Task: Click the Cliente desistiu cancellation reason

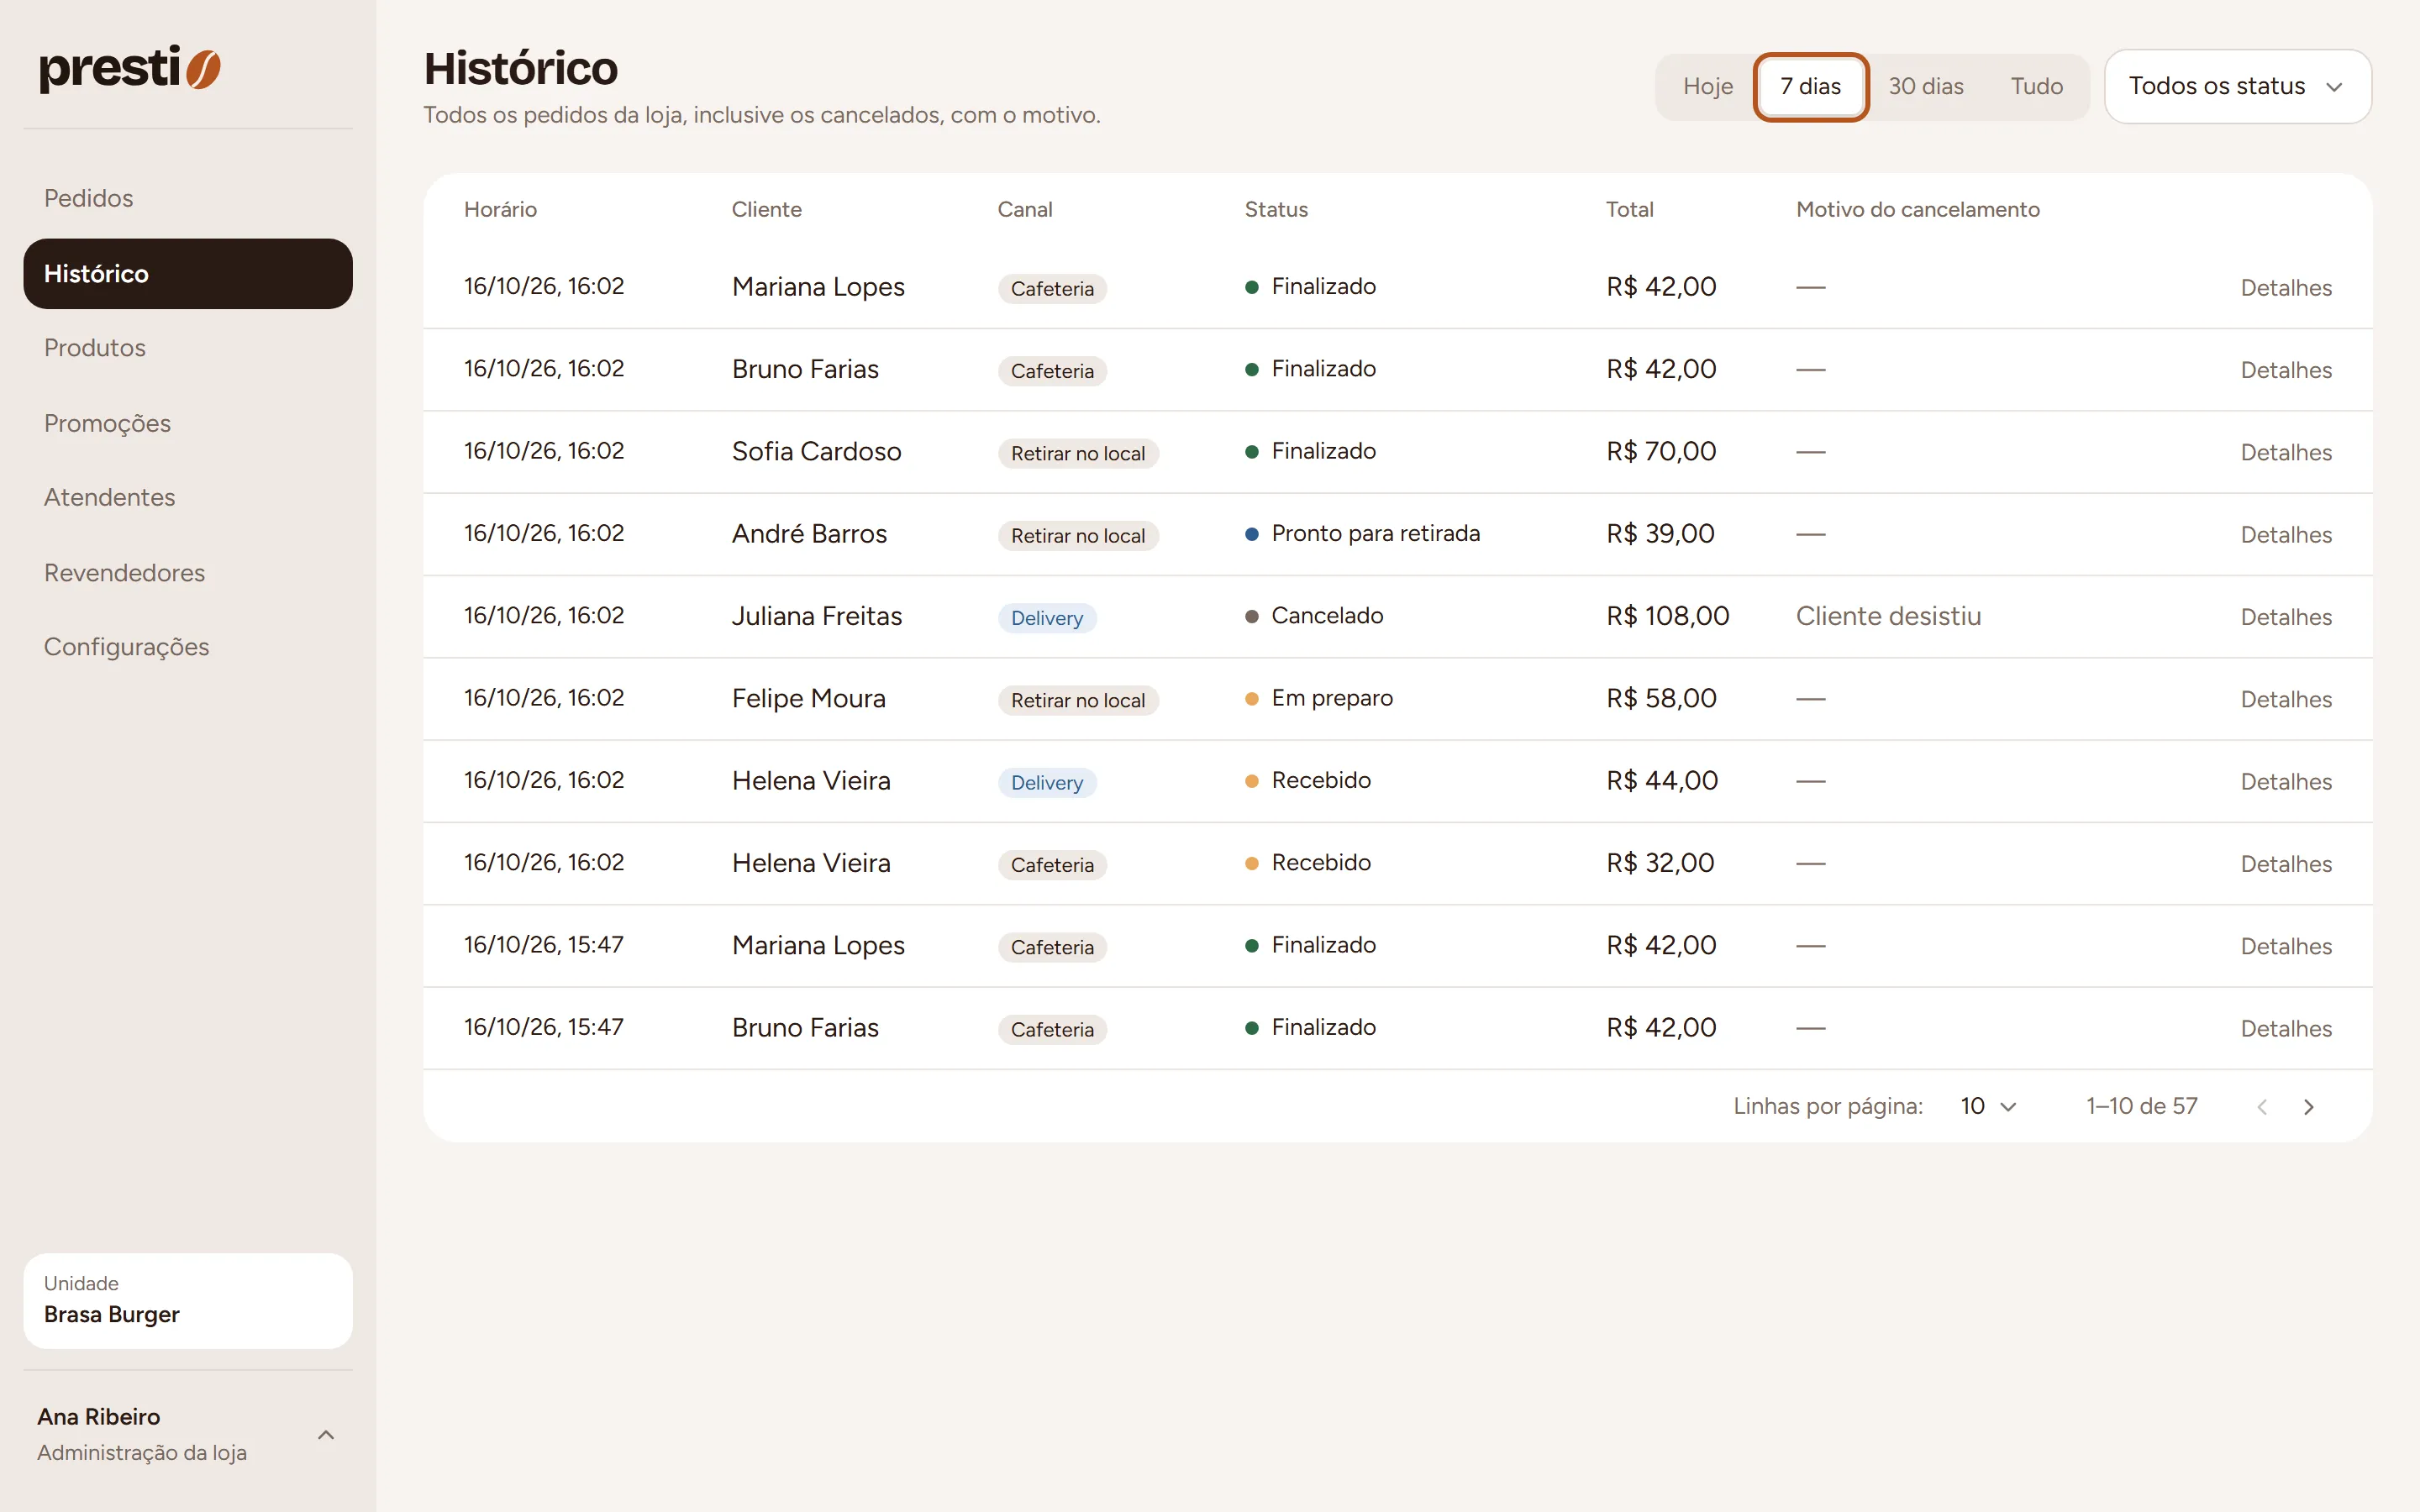Action: click(1888, 616)
